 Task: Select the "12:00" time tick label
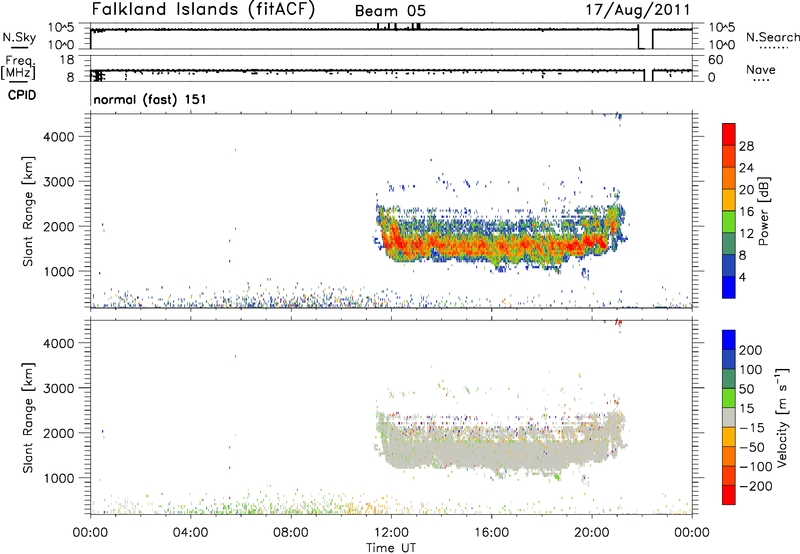(x=391, y=533)
